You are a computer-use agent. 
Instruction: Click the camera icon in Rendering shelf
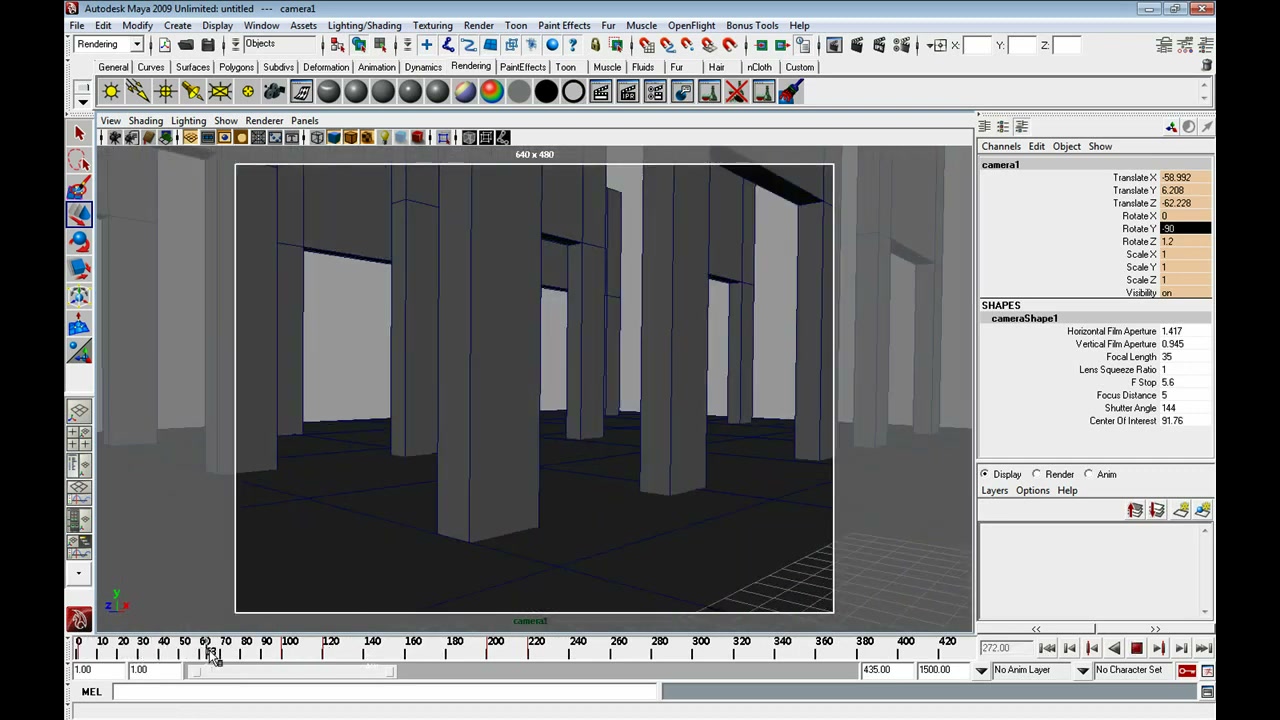pos(274,92)
